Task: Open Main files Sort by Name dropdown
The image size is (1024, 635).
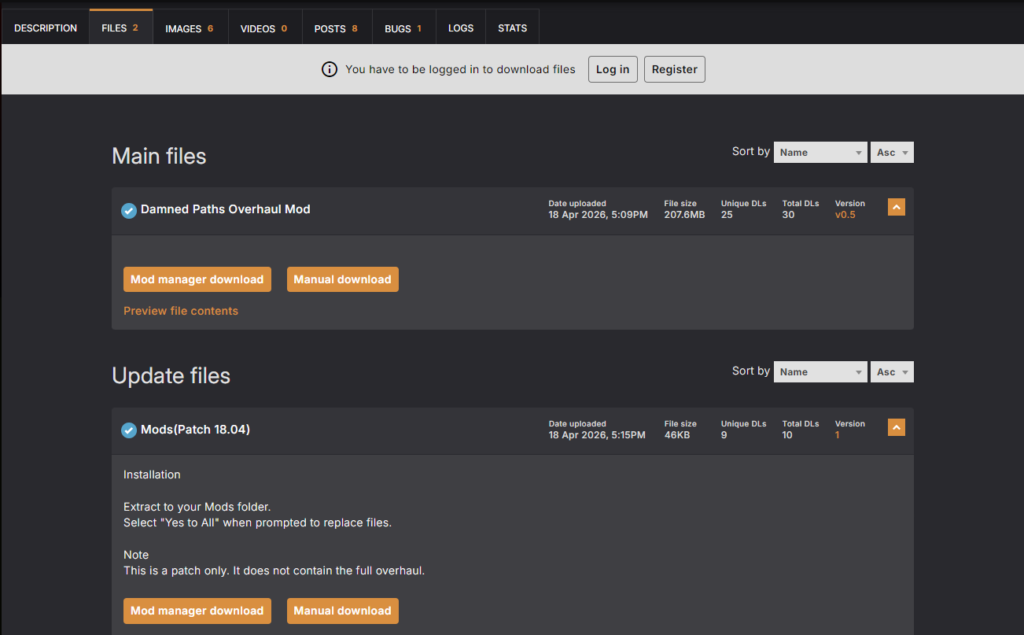Action: 820,152
